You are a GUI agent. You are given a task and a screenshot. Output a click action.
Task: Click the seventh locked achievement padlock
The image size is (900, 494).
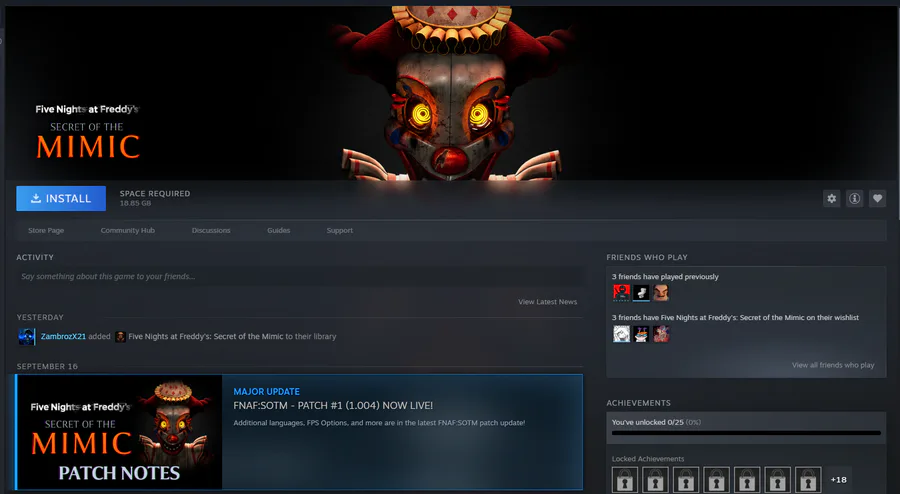tap(808, 480)
